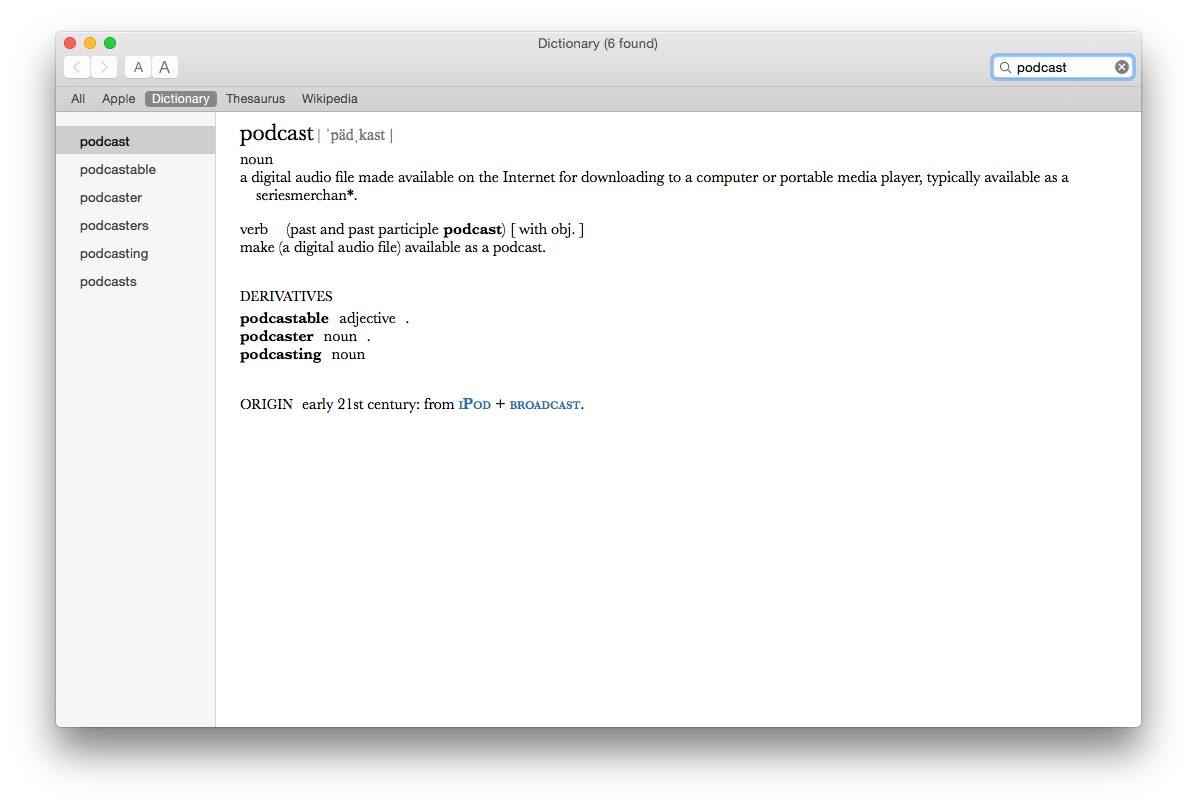
Task: Click the podcast headword in the definition
Action: [276, 134]
